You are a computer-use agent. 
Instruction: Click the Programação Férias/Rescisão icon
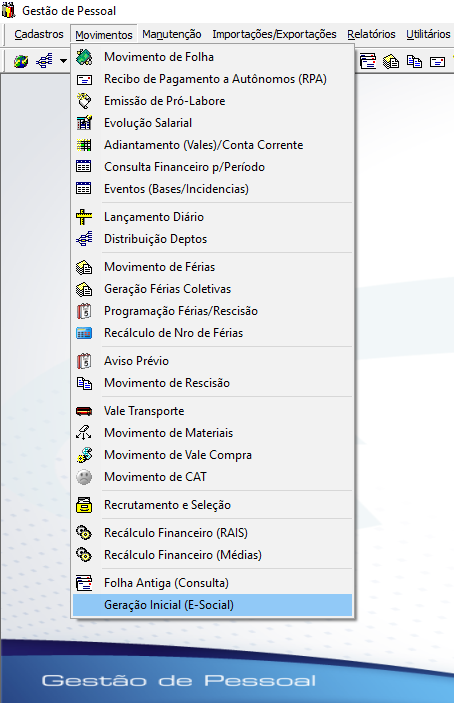(x=84, y=311)
